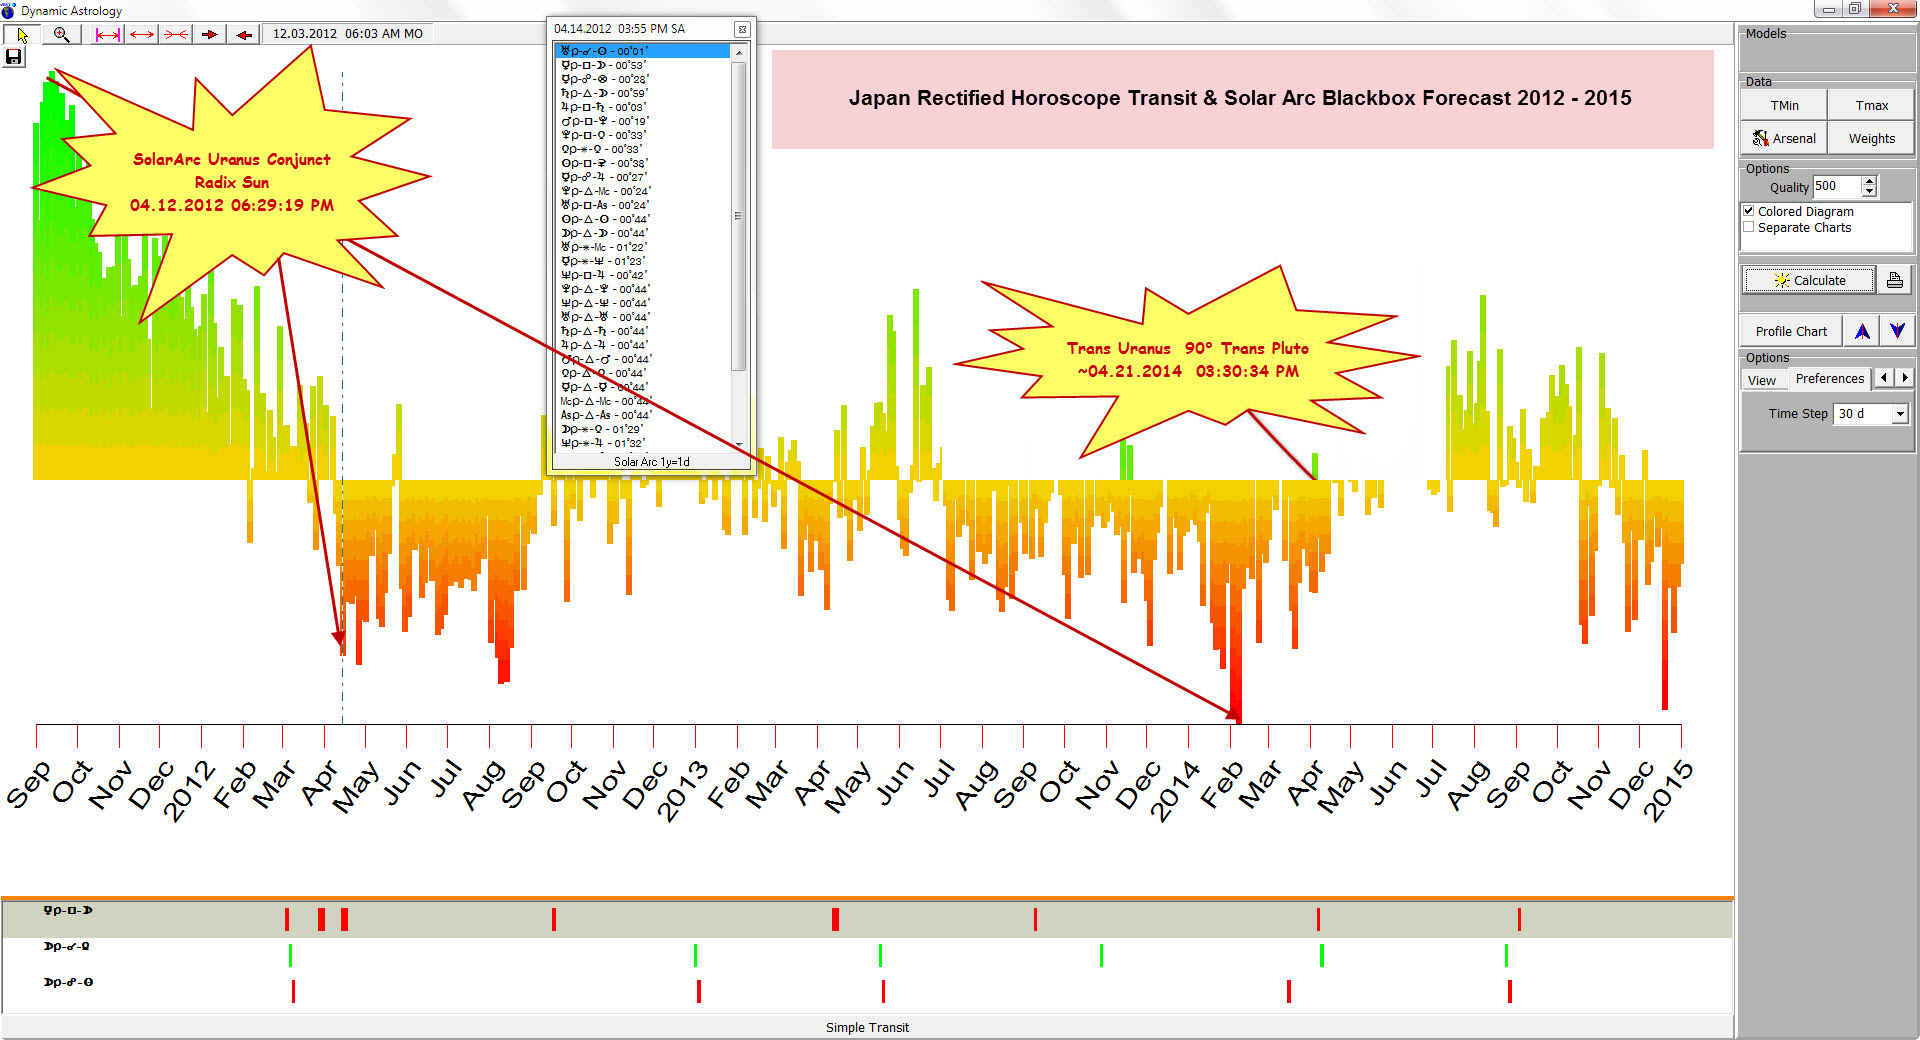Click the fit-to-range magenta bars icon

click(x=107, y=35)
